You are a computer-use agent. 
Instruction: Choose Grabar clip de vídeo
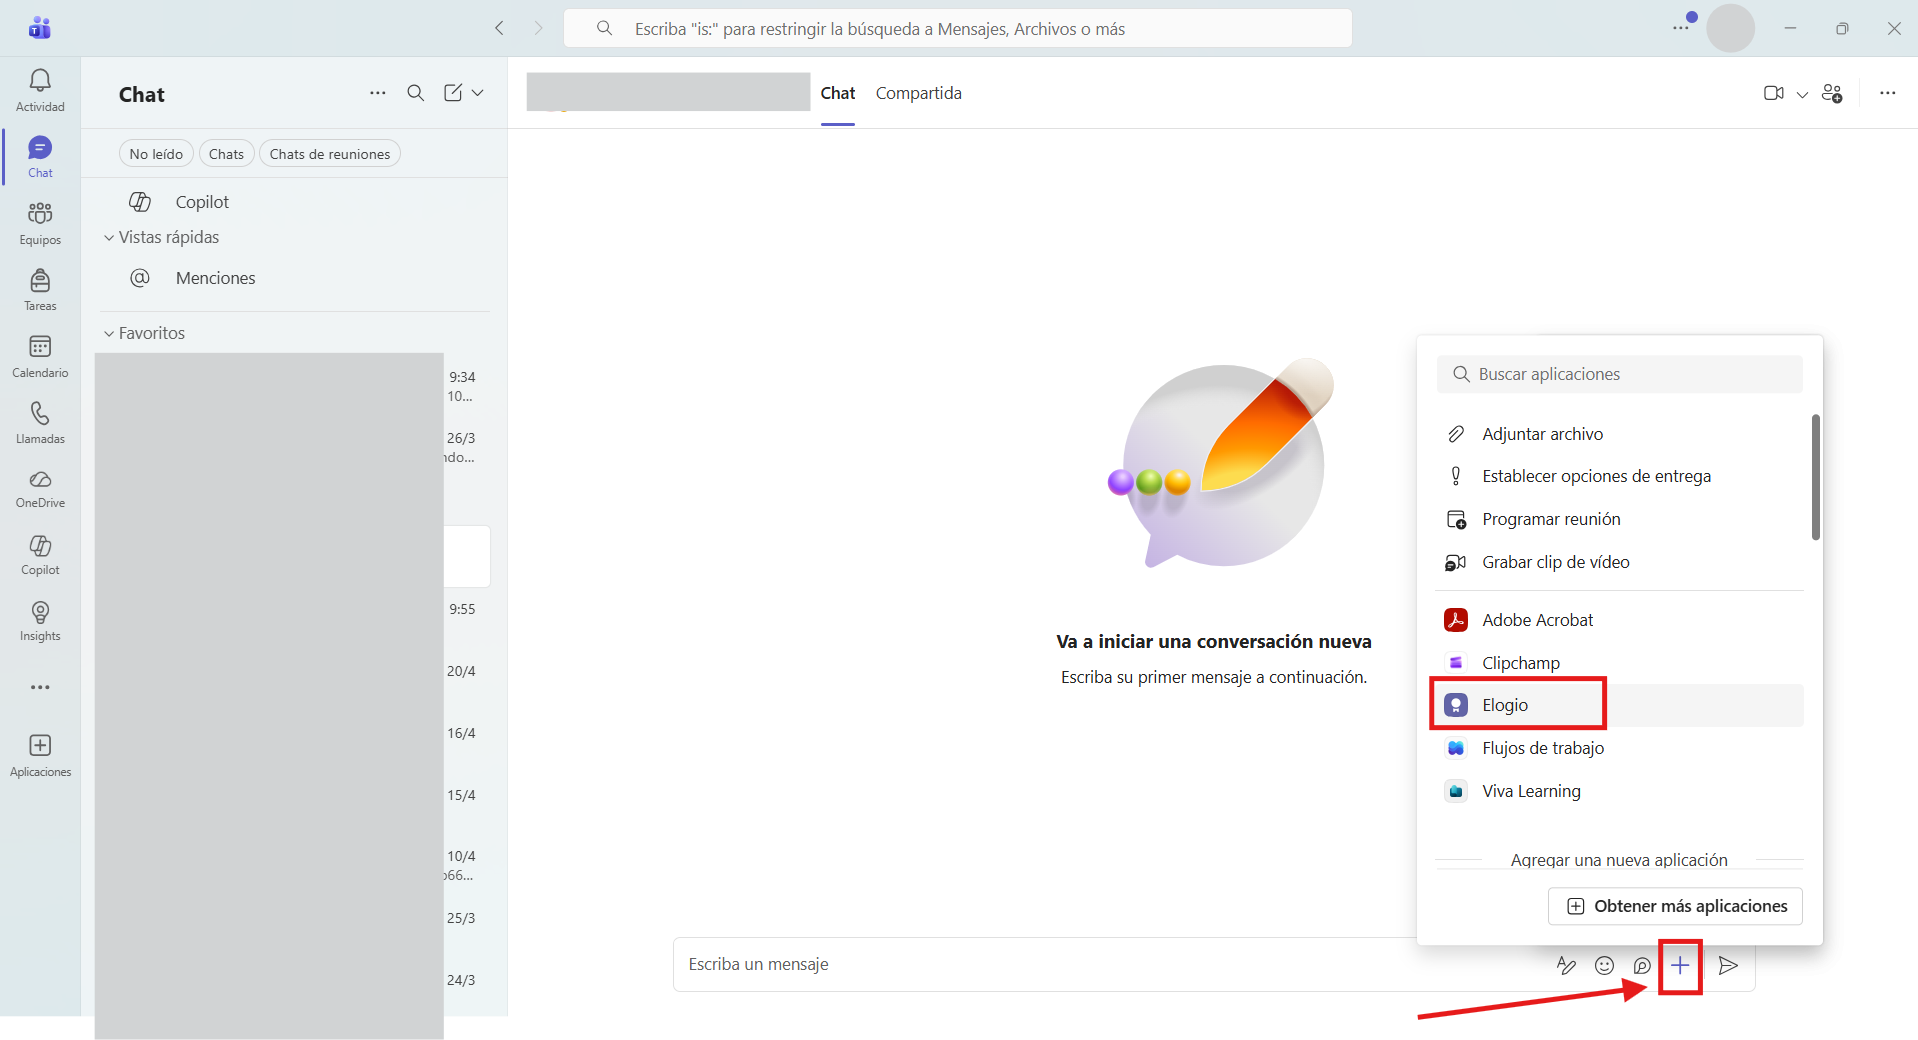click(x=1620, y=562)
